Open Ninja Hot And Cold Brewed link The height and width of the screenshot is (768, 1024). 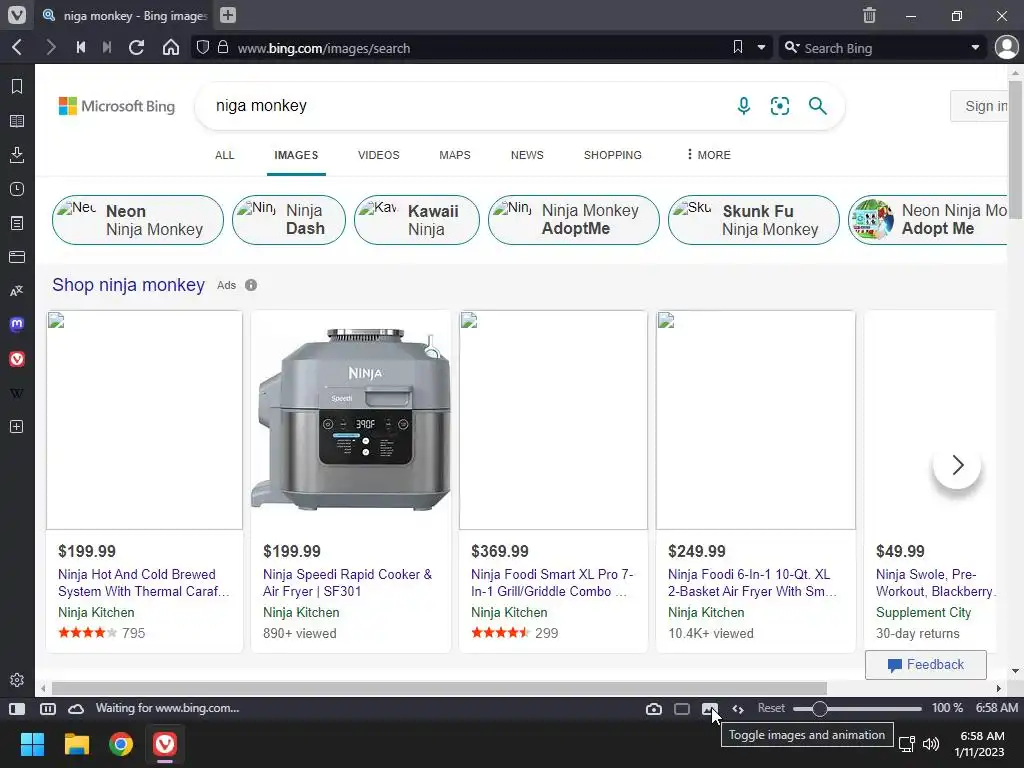tap(144, 583)
